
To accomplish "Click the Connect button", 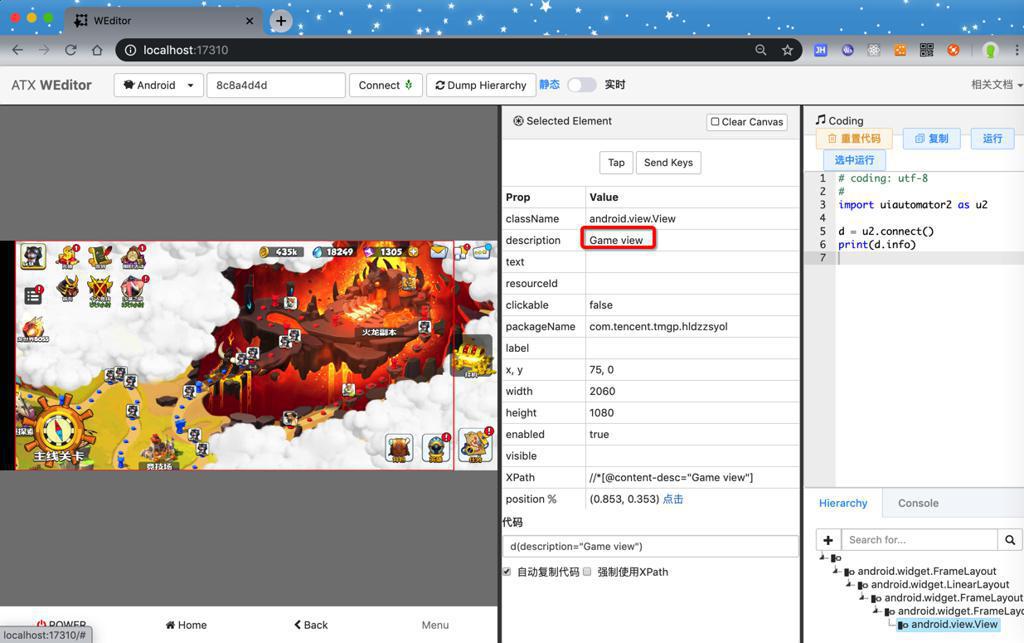I will [385, 86].
